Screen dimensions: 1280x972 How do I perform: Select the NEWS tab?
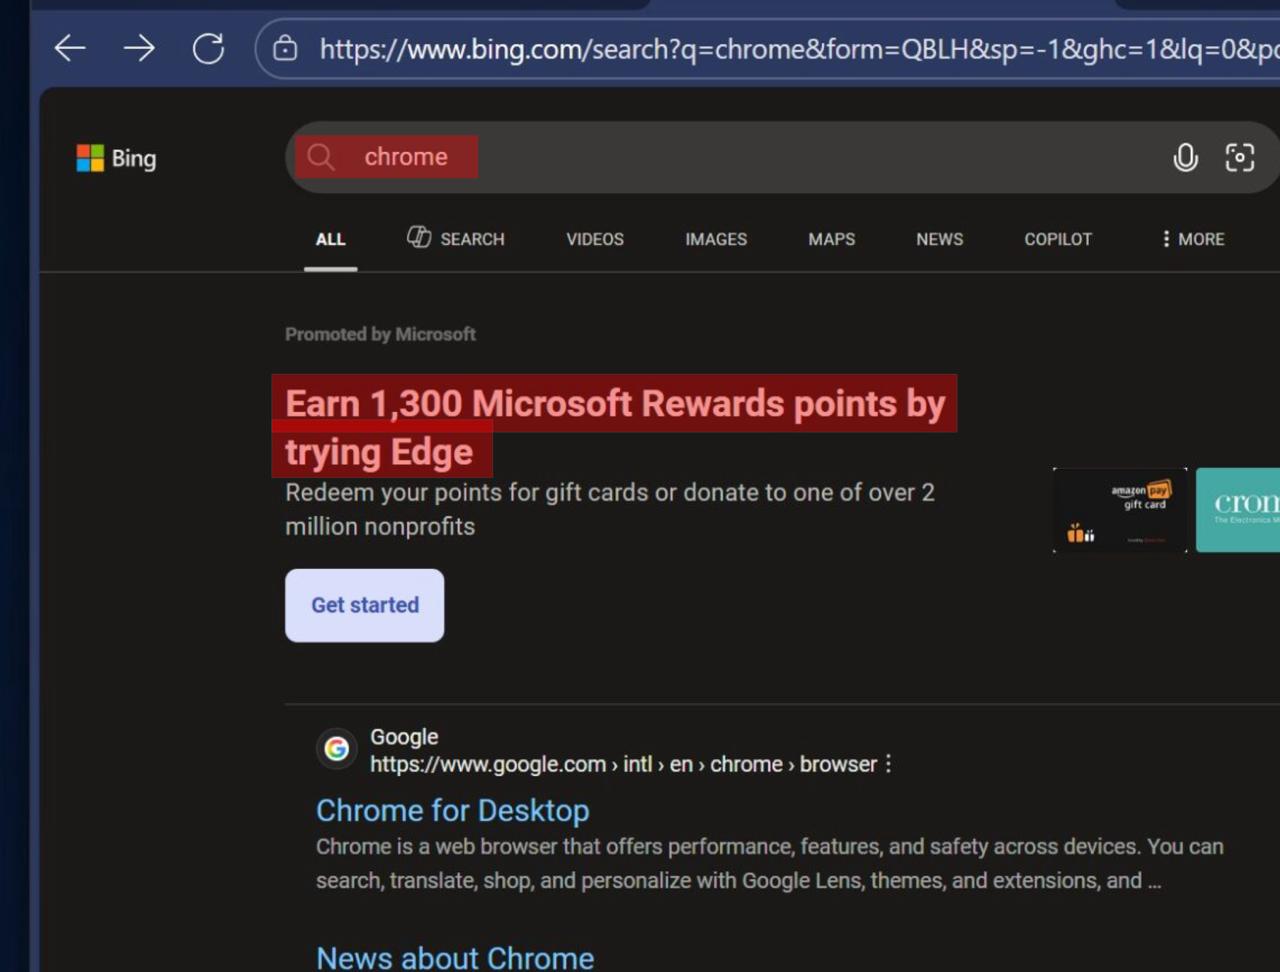(x=939, y=239)
